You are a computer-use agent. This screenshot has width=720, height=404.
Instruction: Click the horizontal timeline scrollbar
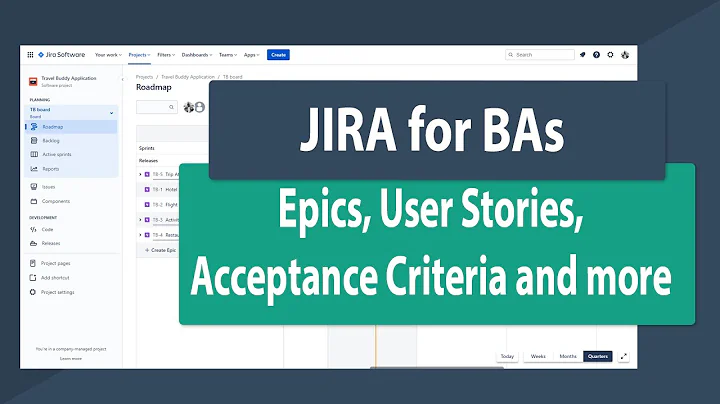(x=436, y=367)
